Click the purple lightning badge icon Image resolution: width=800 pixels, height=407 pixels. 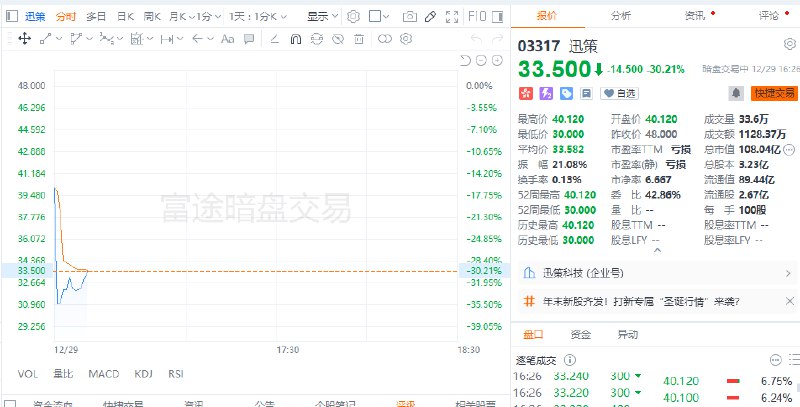(x=546, y=93)
